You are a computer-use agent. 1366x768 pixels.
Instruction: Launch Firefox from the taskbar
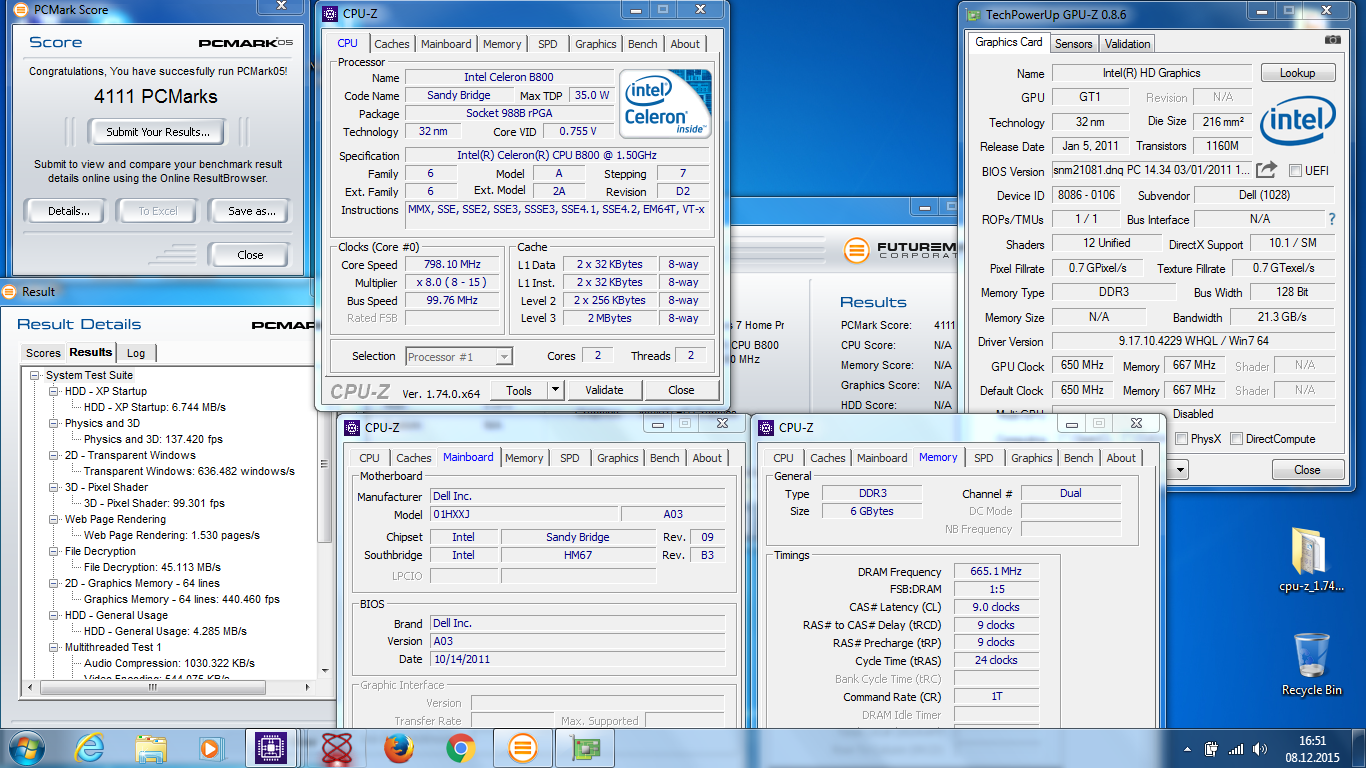(x=399, y=748)
